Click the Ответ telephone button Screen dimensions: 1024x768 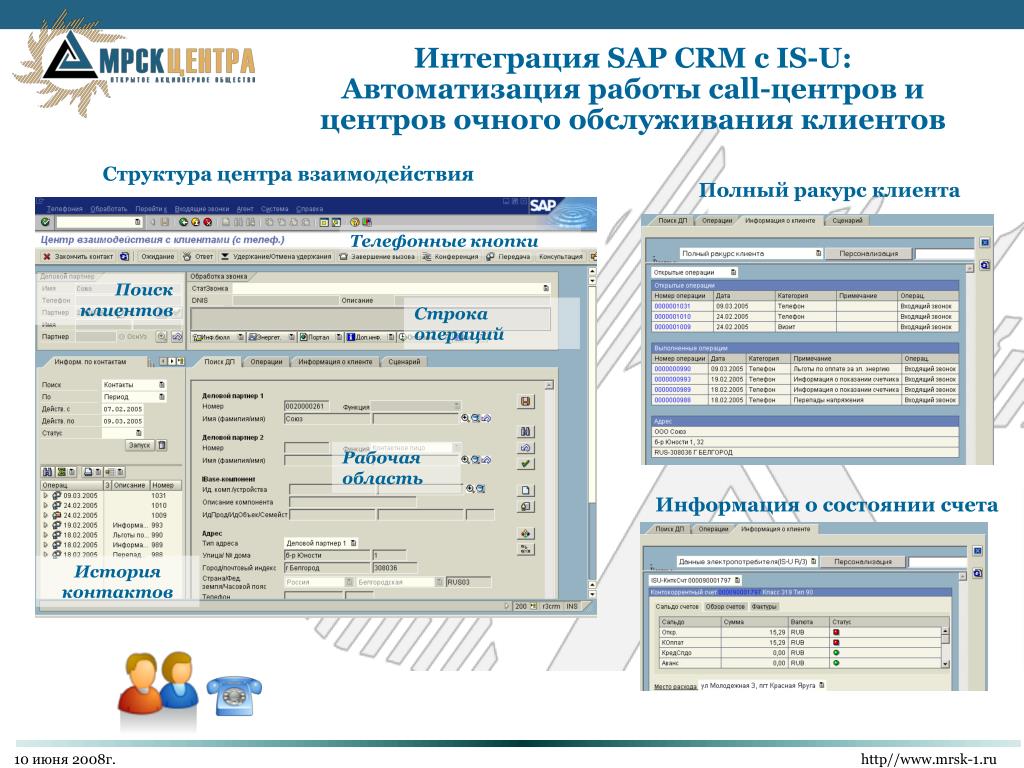(198, 257)
